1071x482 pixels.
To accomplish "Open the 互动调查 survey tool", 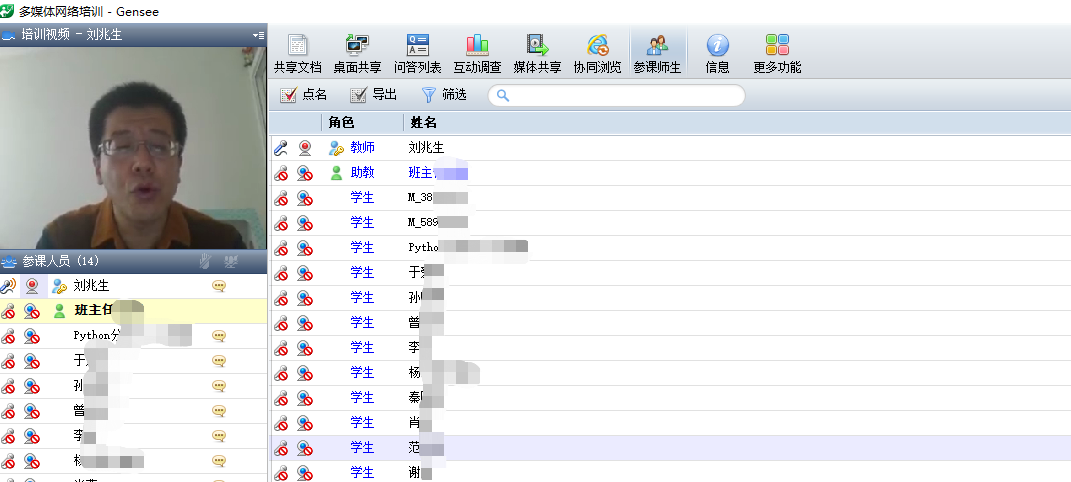I will [477, 53].
